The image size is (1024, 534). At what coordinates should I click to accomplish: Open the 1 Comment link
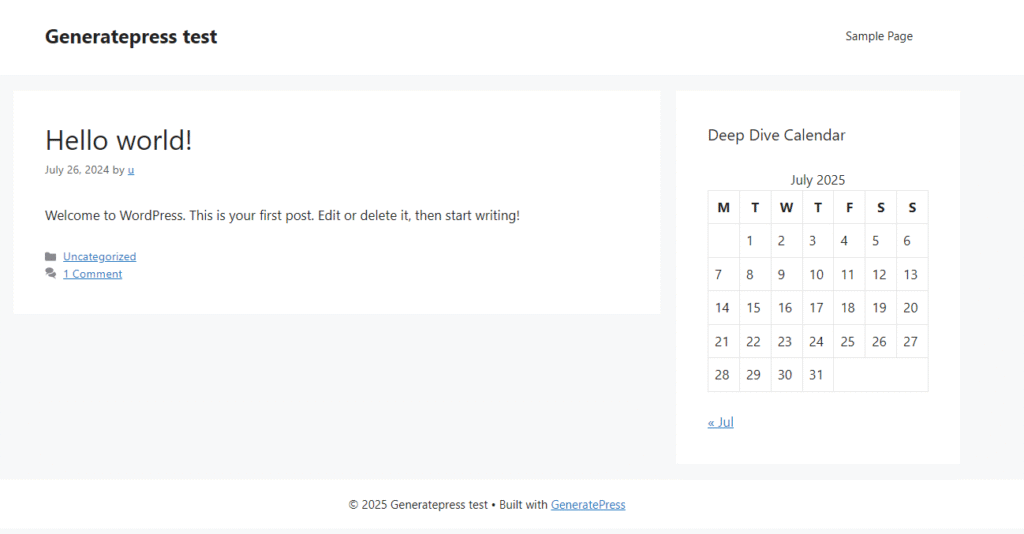[x=92, y=274]
